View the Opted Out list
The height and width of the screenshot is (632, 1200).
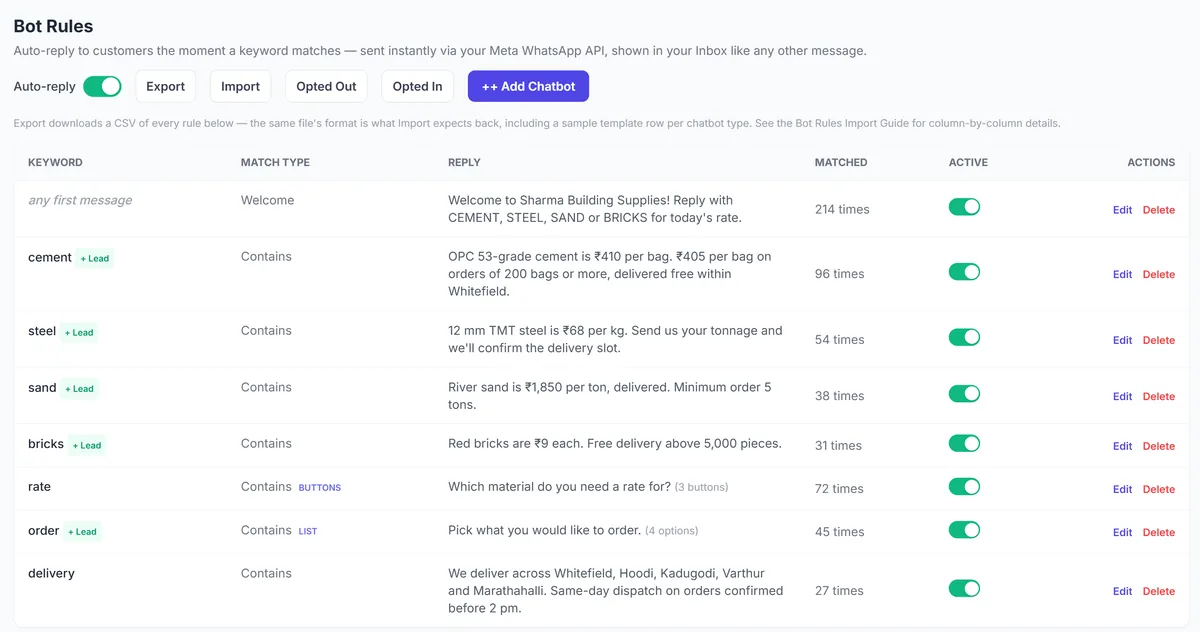coord(326,86)
